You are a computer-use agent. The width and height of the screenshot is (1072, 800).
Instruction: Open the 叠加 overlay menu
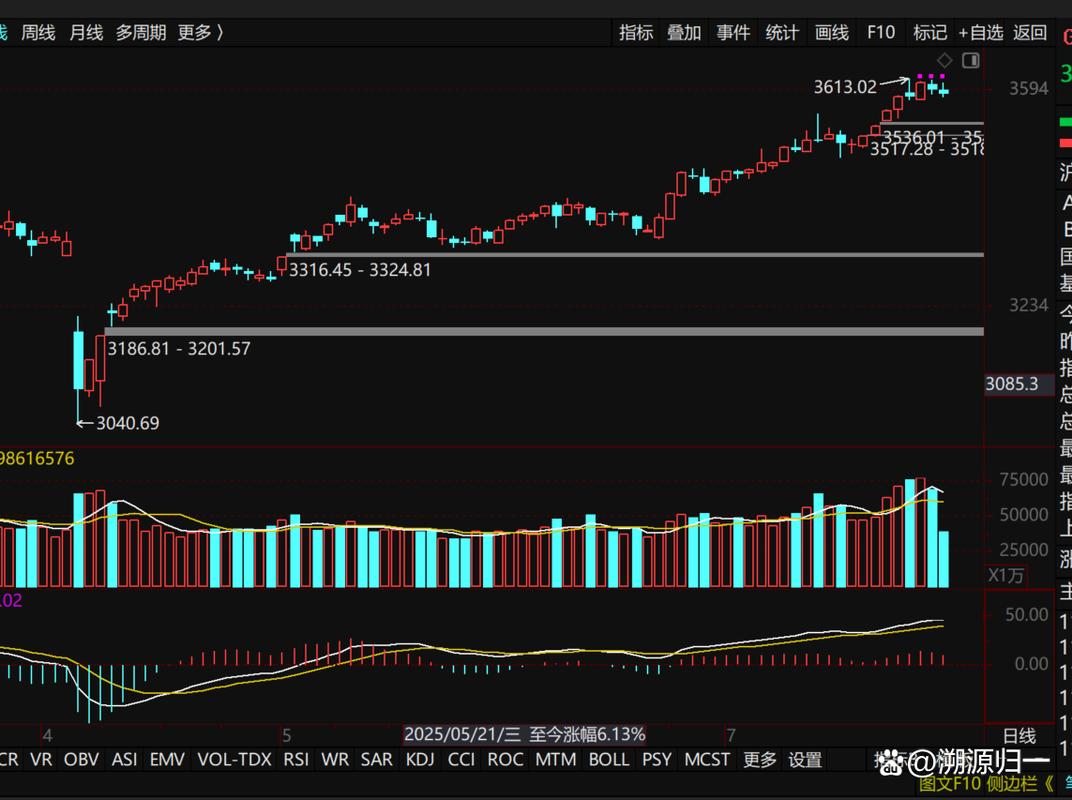(684, 33)
